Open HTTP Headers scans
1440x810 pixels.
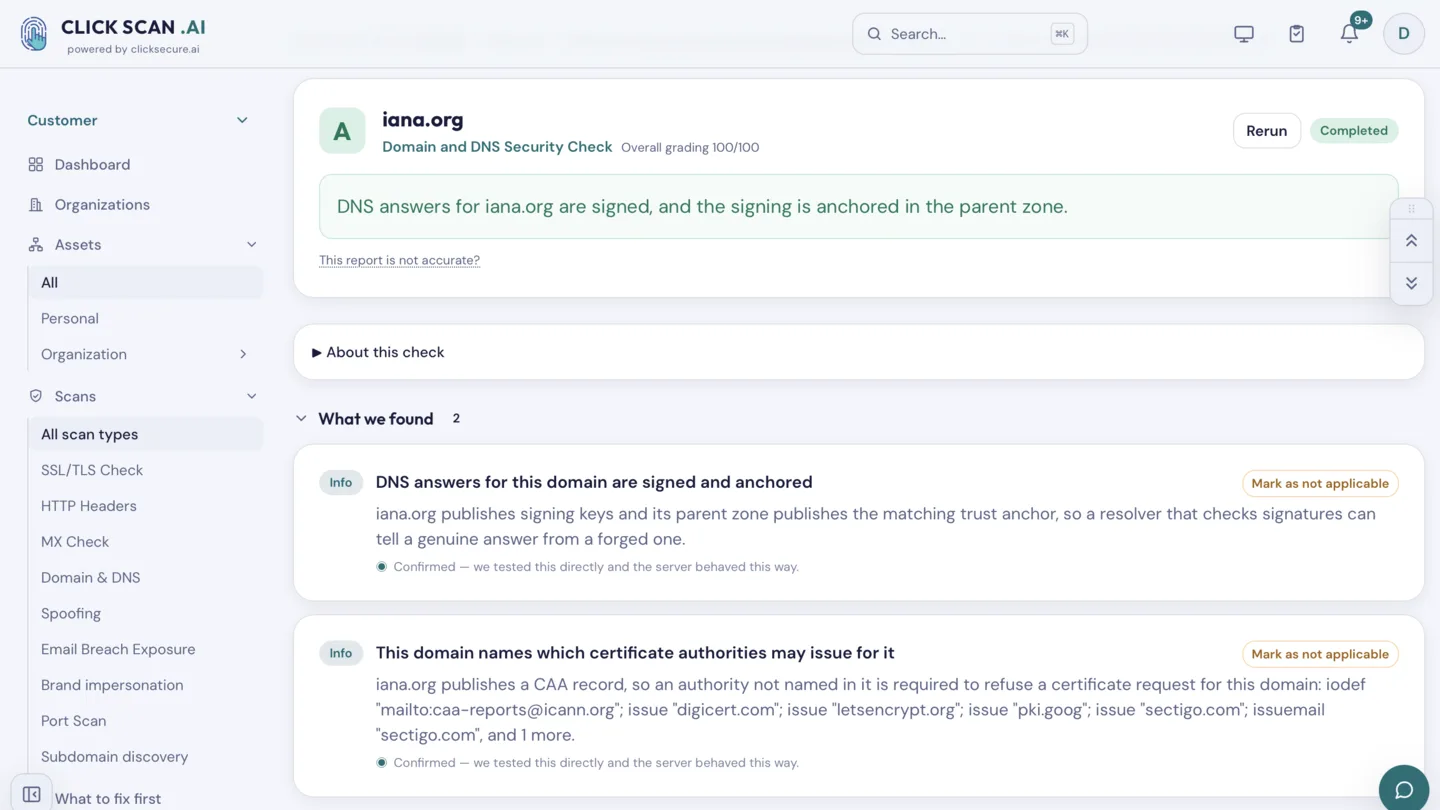(x=89, y=507)
